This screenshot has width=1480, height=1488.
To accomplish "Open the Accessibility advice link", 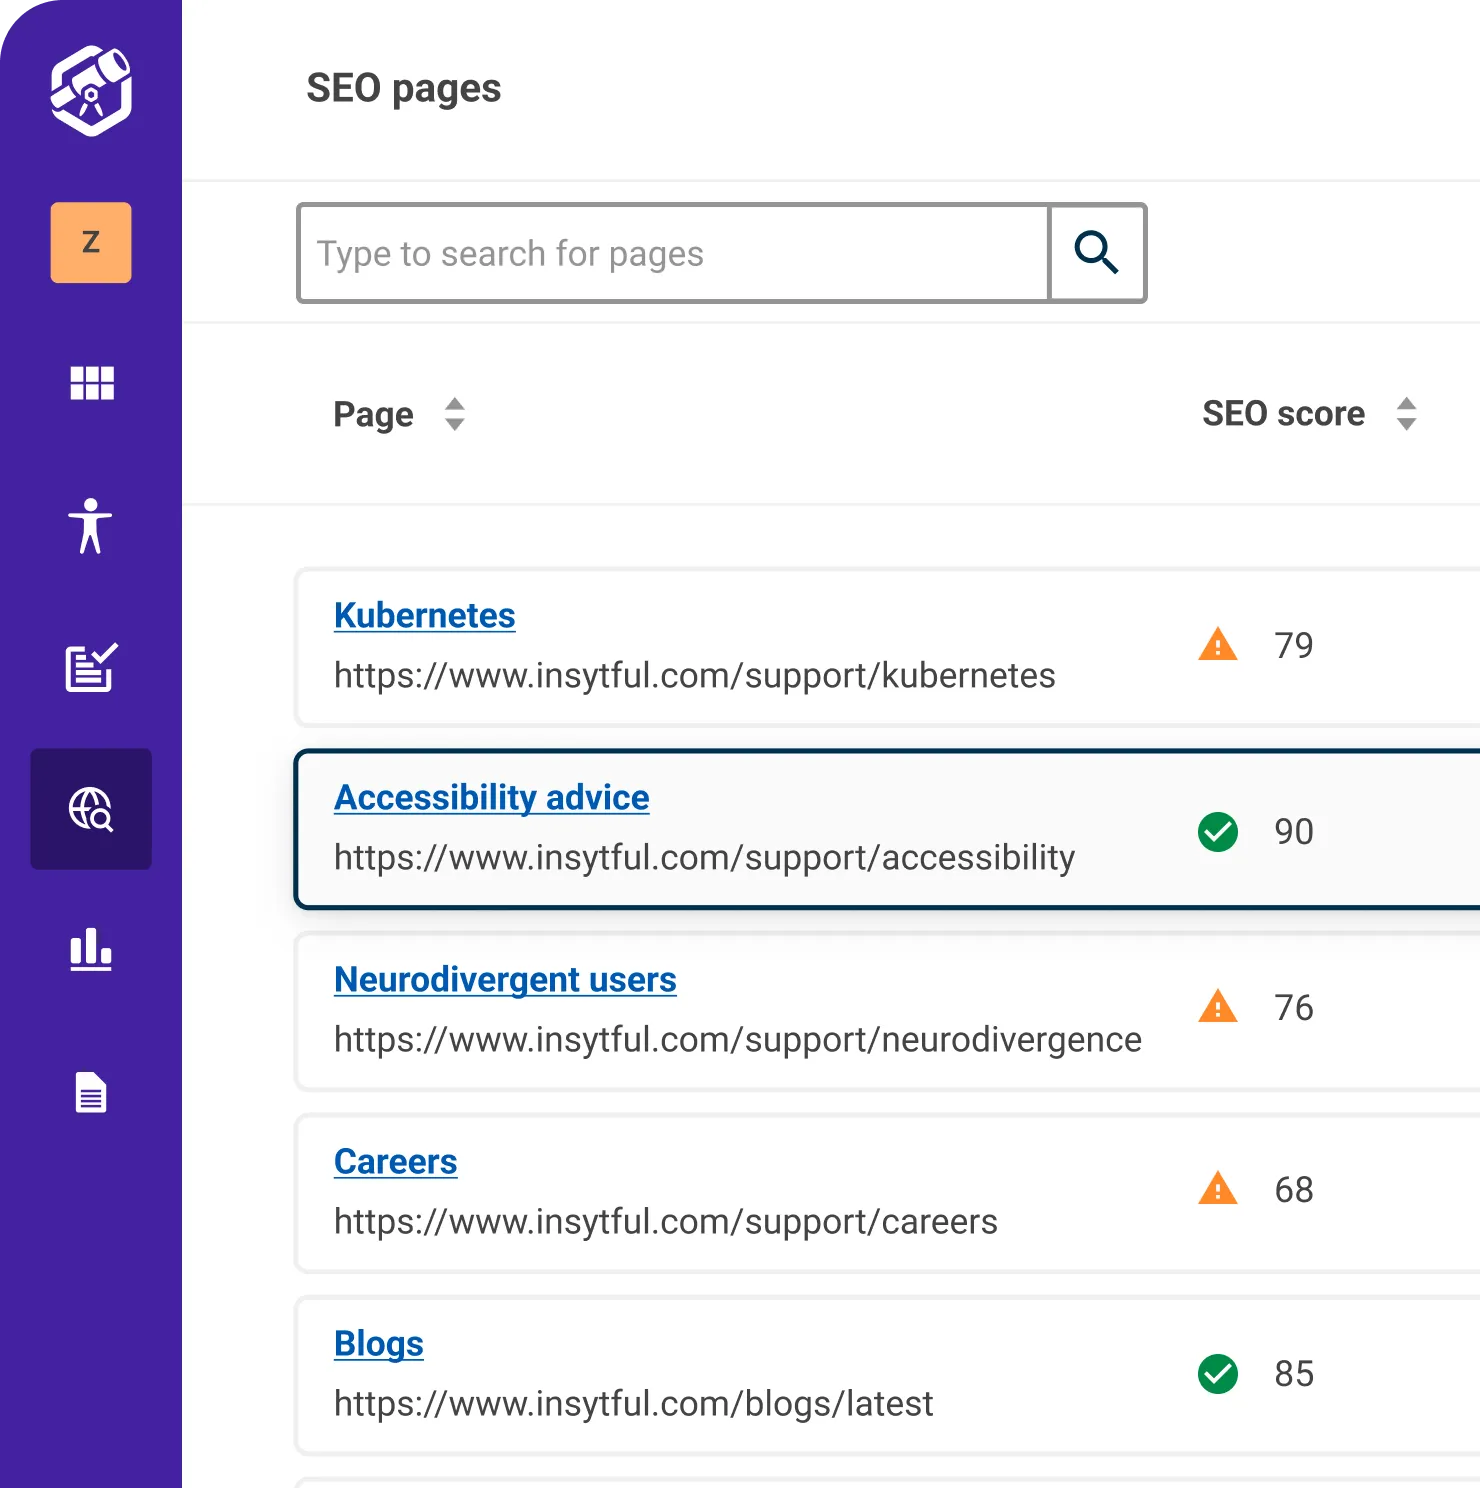I will 491,798.
